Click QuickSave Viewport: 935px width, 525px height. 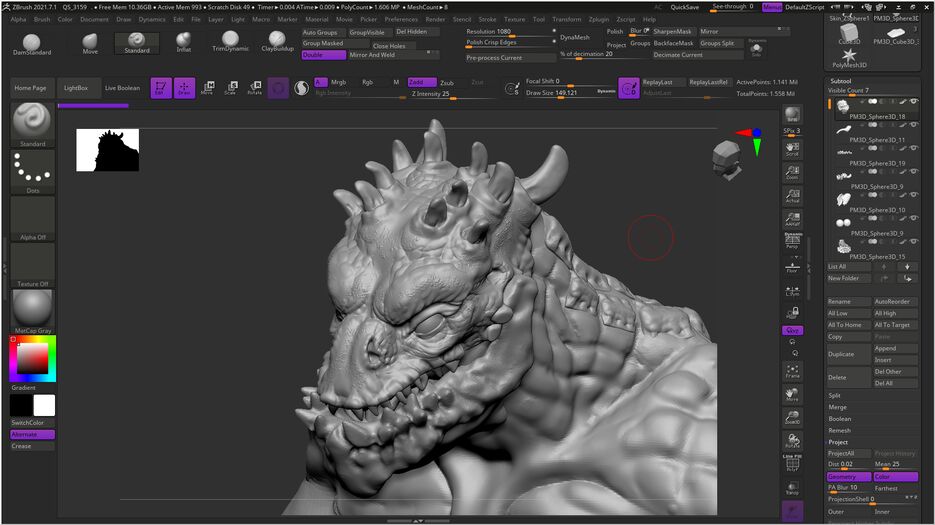point(685,7)
